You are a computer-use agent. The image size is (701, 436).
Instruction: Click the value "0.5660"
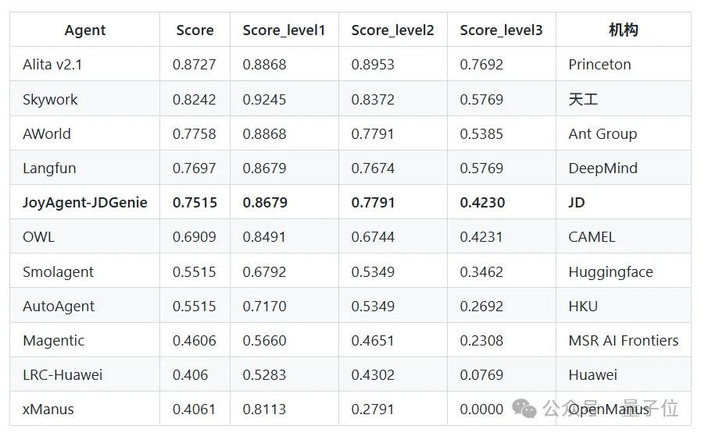[264, 341]
